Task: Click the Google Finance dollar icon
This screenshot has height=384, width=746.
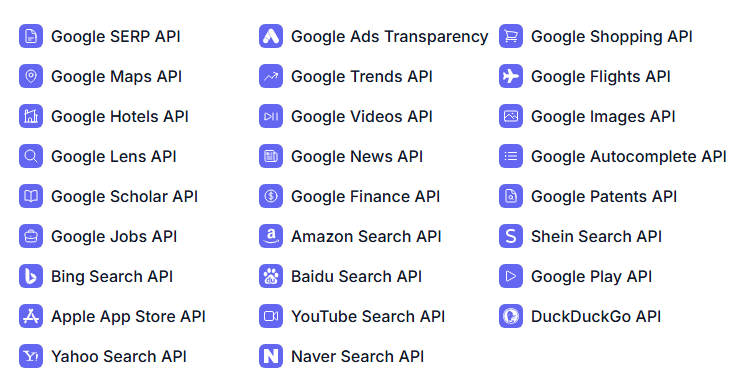Action: pyautogui.click(x=271, y=196)
